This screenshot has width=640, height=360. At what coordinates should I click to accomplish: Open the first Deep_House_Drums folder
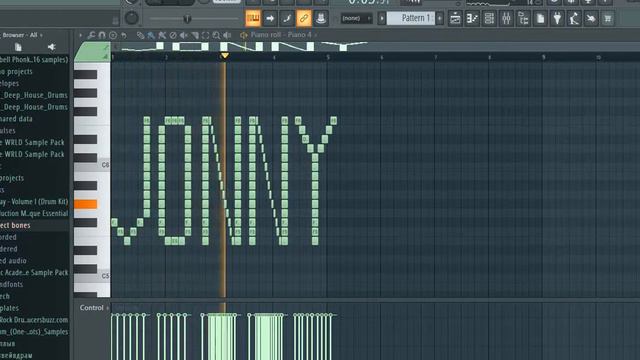coord(34,95)
